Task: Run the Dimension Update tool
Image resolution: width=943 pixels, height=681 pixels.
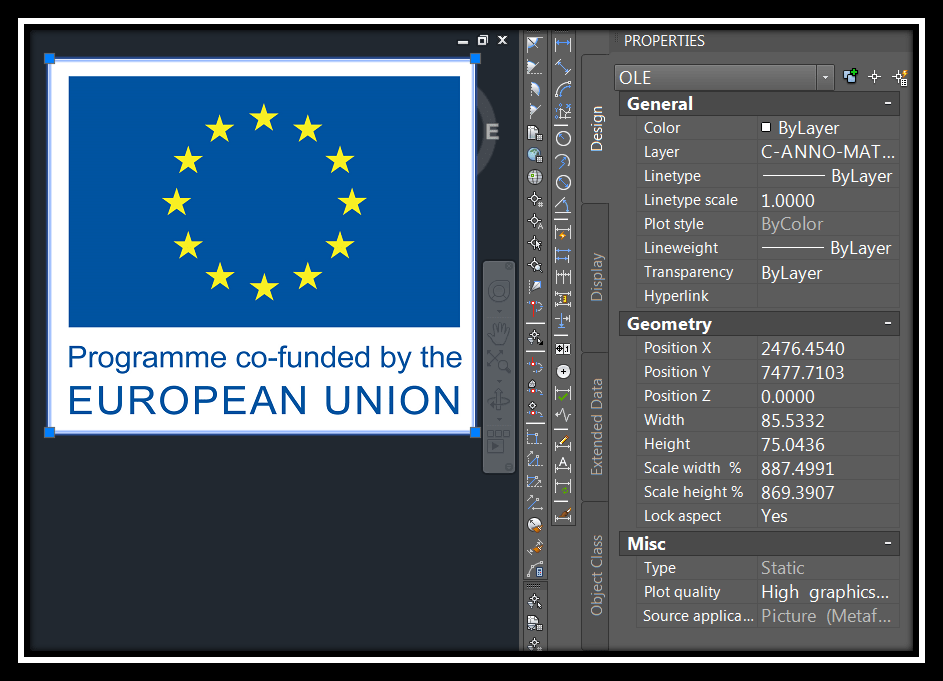Action: 563,487
